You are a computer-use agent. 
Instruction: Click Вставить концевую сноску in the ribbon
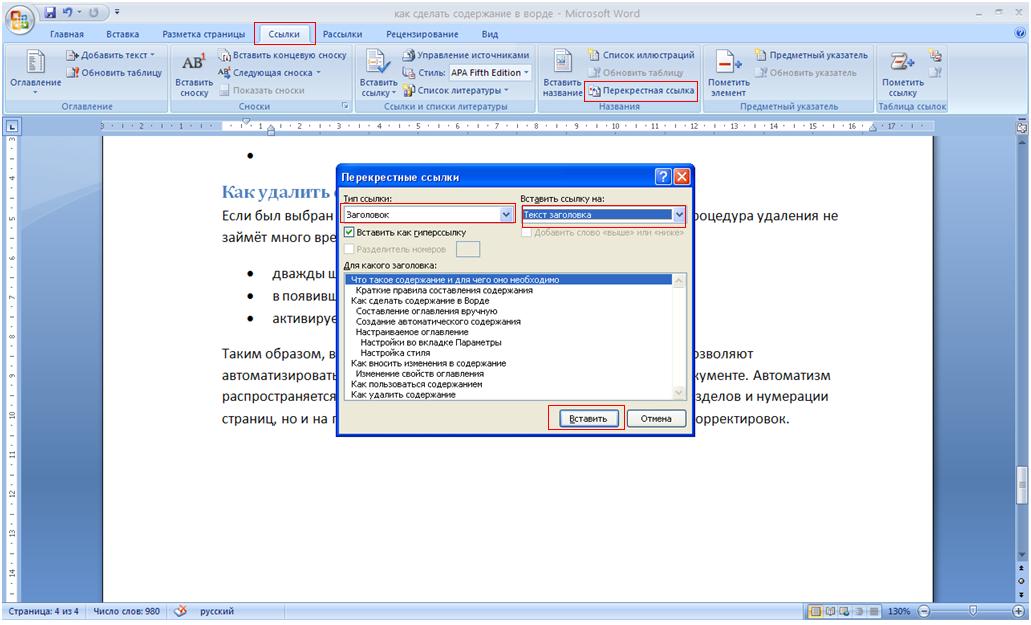click(x=283, y=56)
